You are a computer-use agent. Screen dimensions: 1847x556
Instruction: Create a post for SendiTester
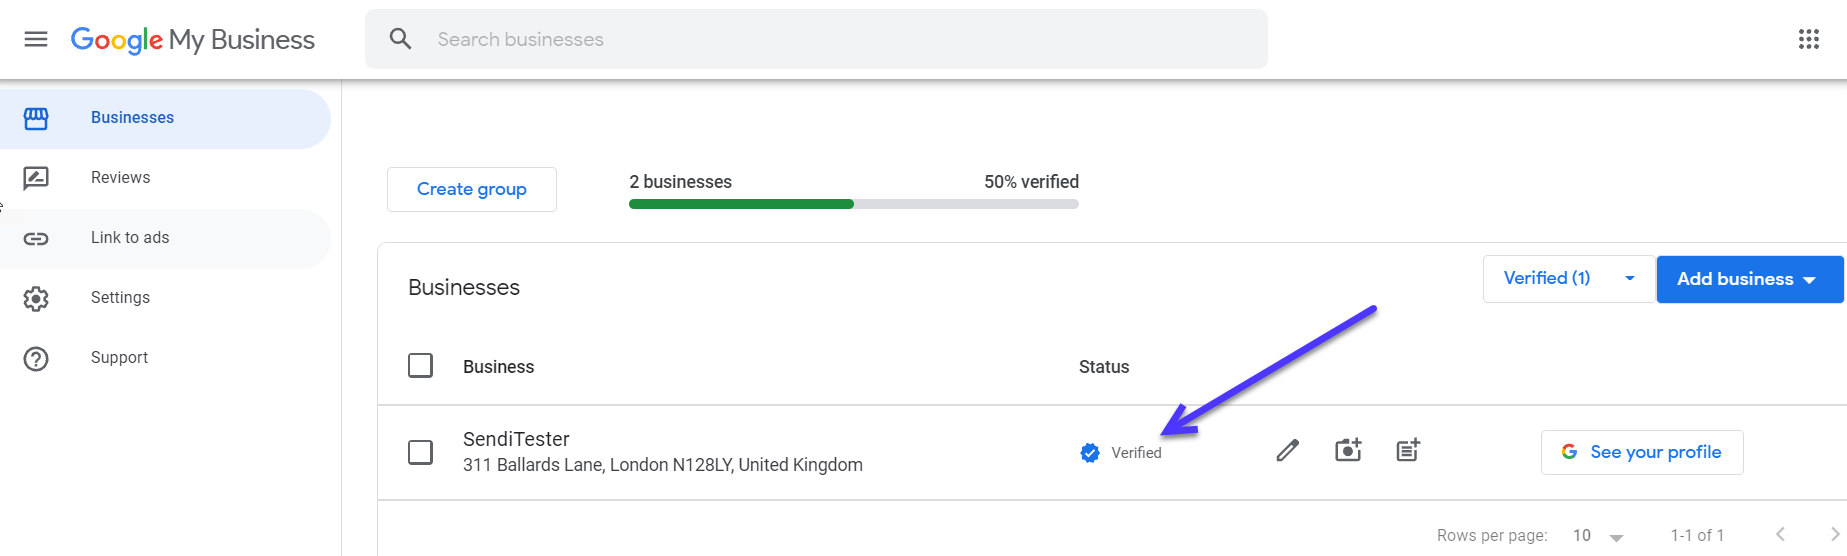(1408, 450)
